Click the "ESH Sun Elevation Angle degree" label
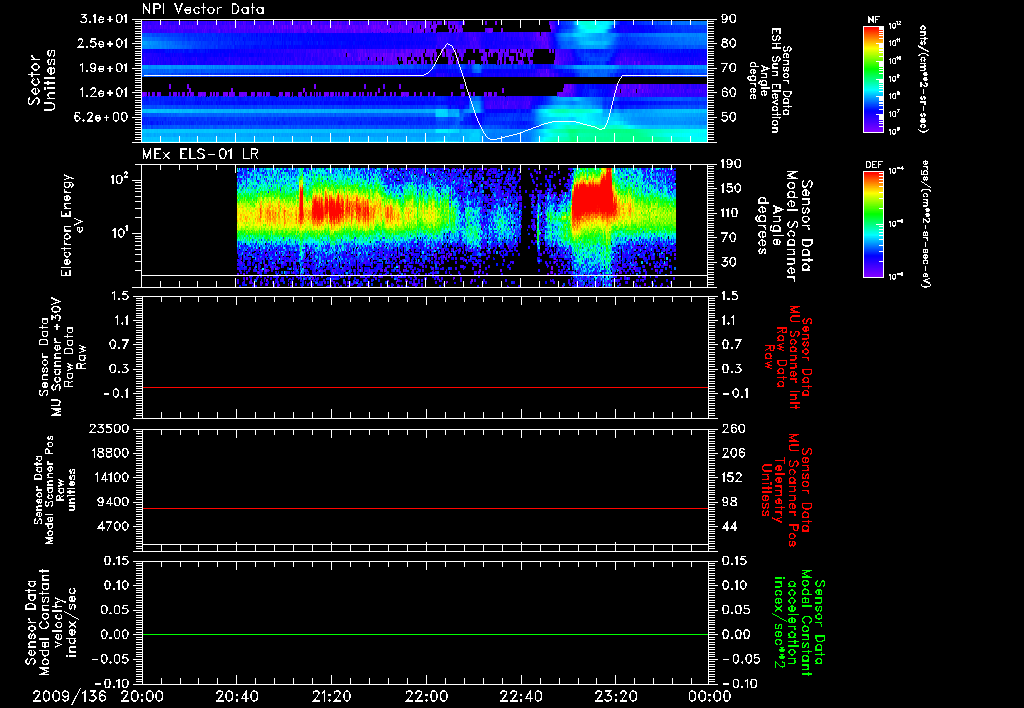Viewport: 1024px width, 708px height. tap(764, 80)
